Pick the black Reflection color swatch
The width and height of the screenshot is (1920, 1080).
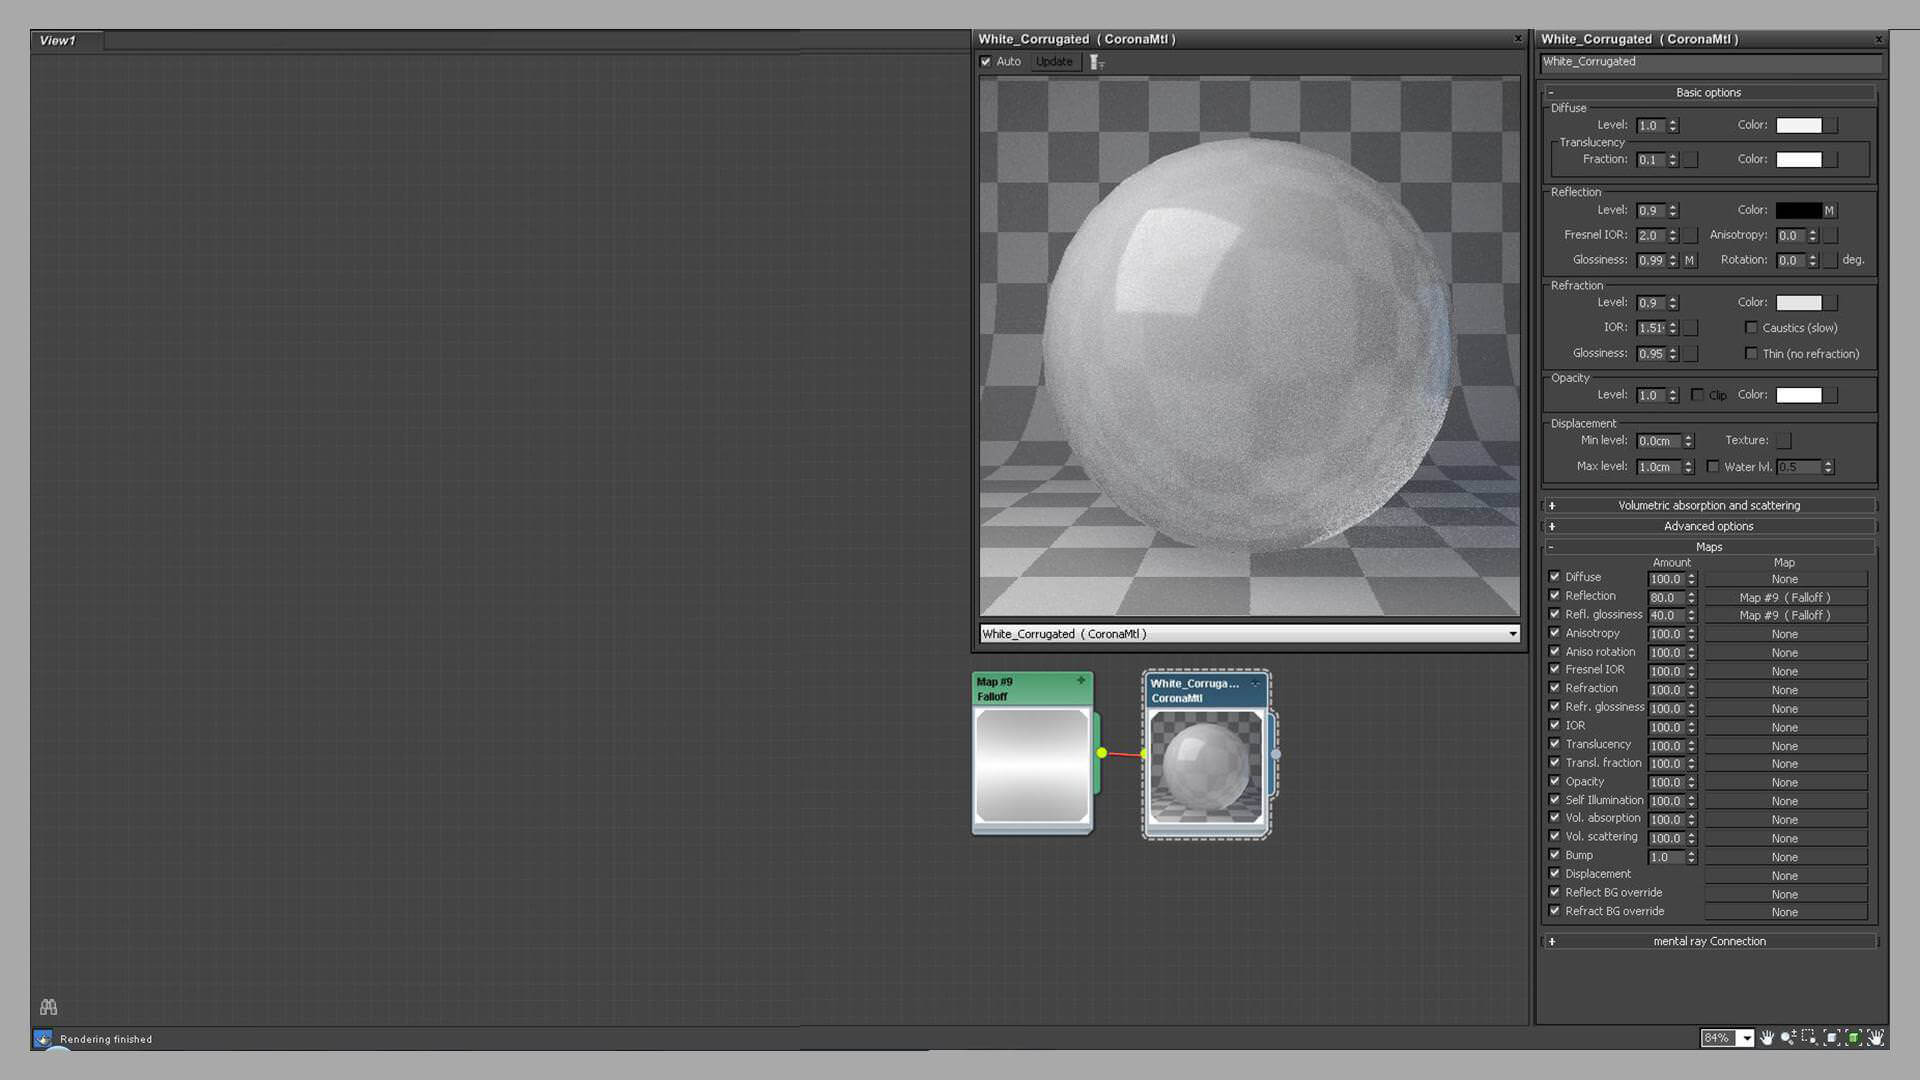pyautogui.click(x=1798, y=211)
